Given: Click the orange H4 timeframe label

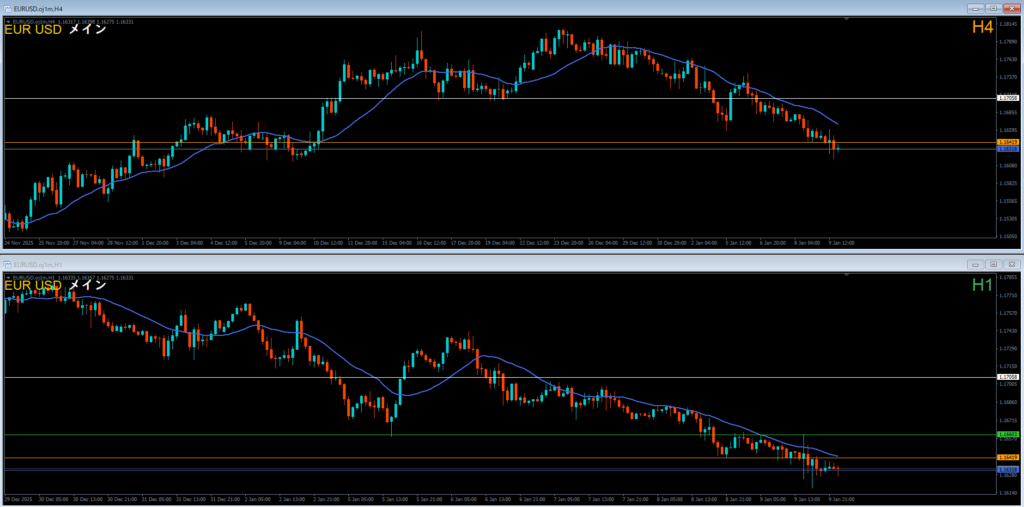Looking at the screenshot, I should click(x=982, y=28).
